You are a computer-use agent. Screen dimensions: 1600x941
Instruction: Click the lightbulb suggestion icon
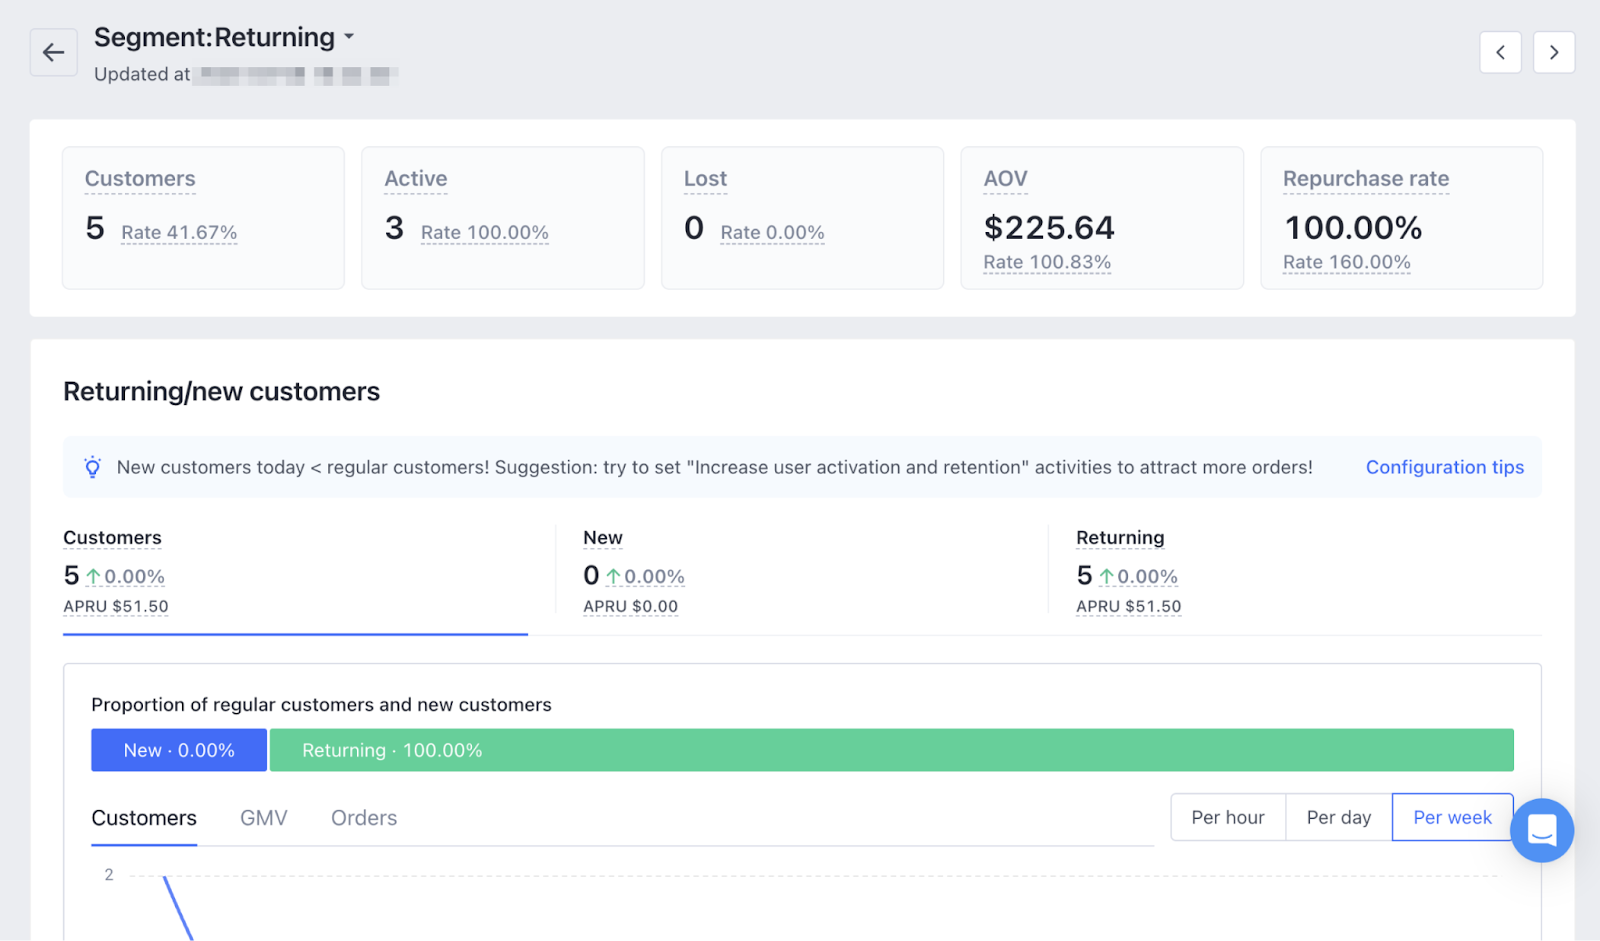coord(93,467)
